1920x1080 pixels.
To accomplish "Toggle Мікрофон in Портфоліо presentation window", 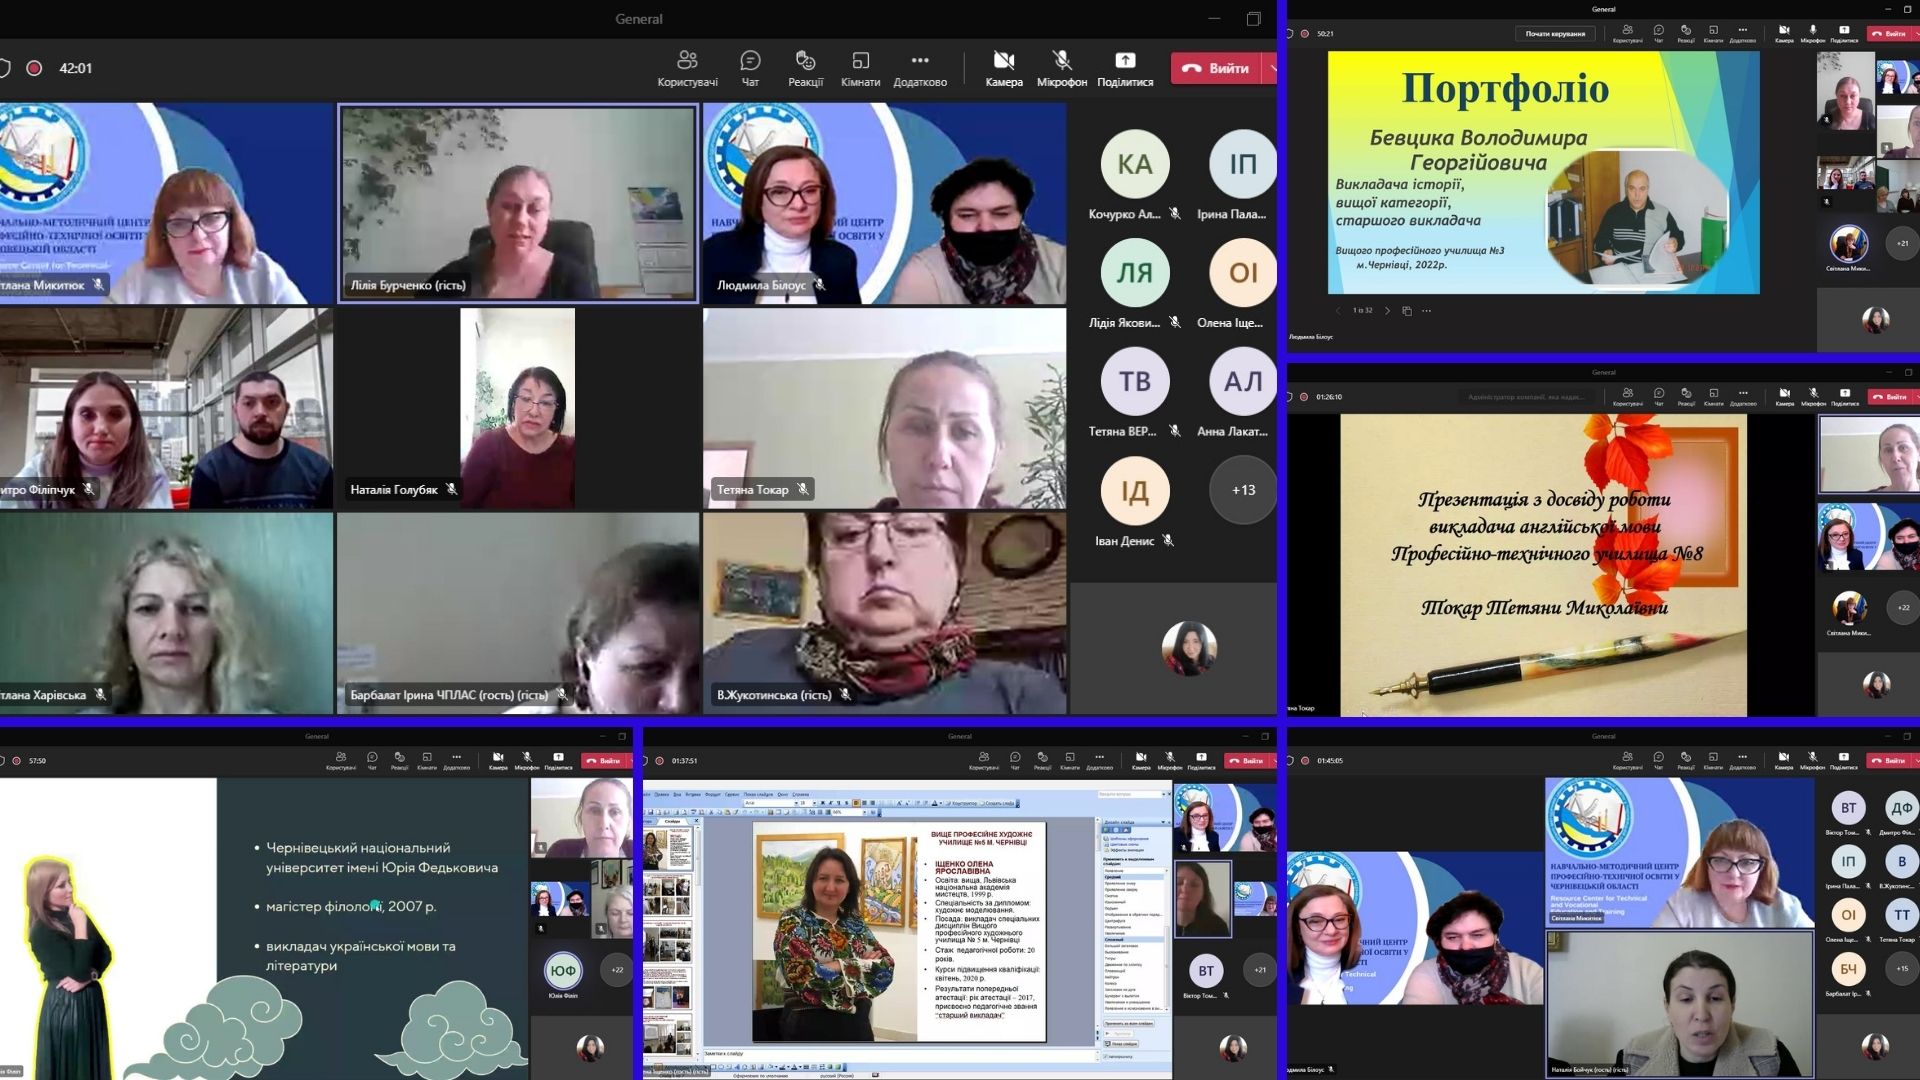I will (1813, 33).
